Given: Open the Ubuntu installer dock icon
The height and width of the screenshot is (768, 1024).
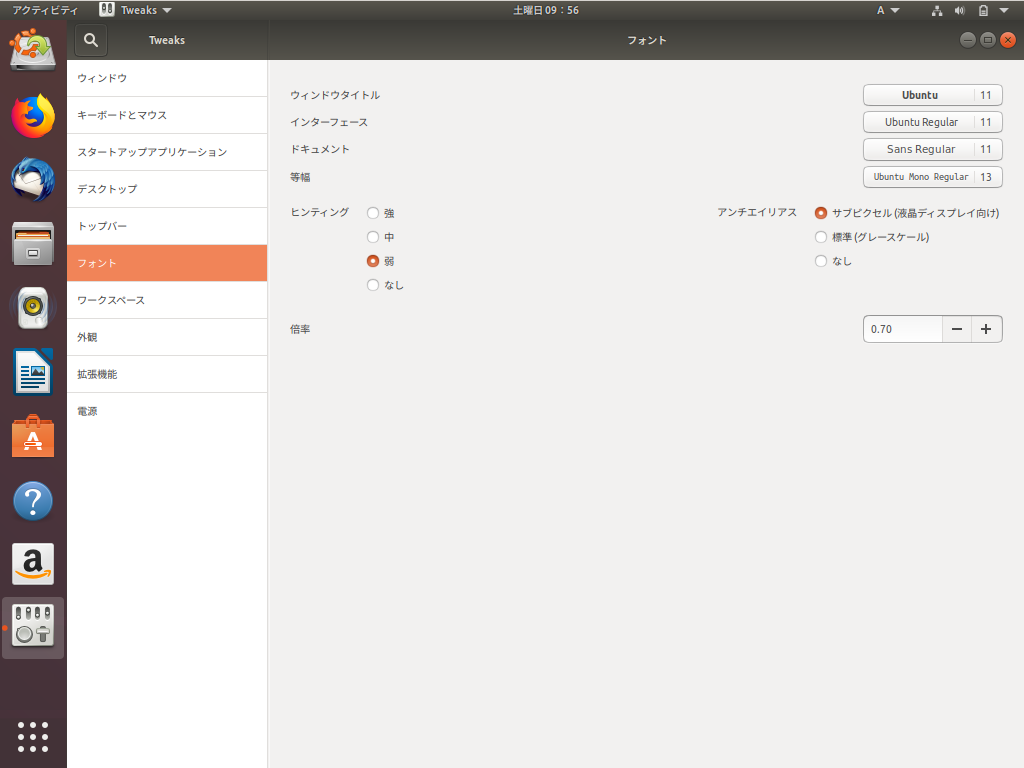Looking at the screenshot, I should 33,50.
